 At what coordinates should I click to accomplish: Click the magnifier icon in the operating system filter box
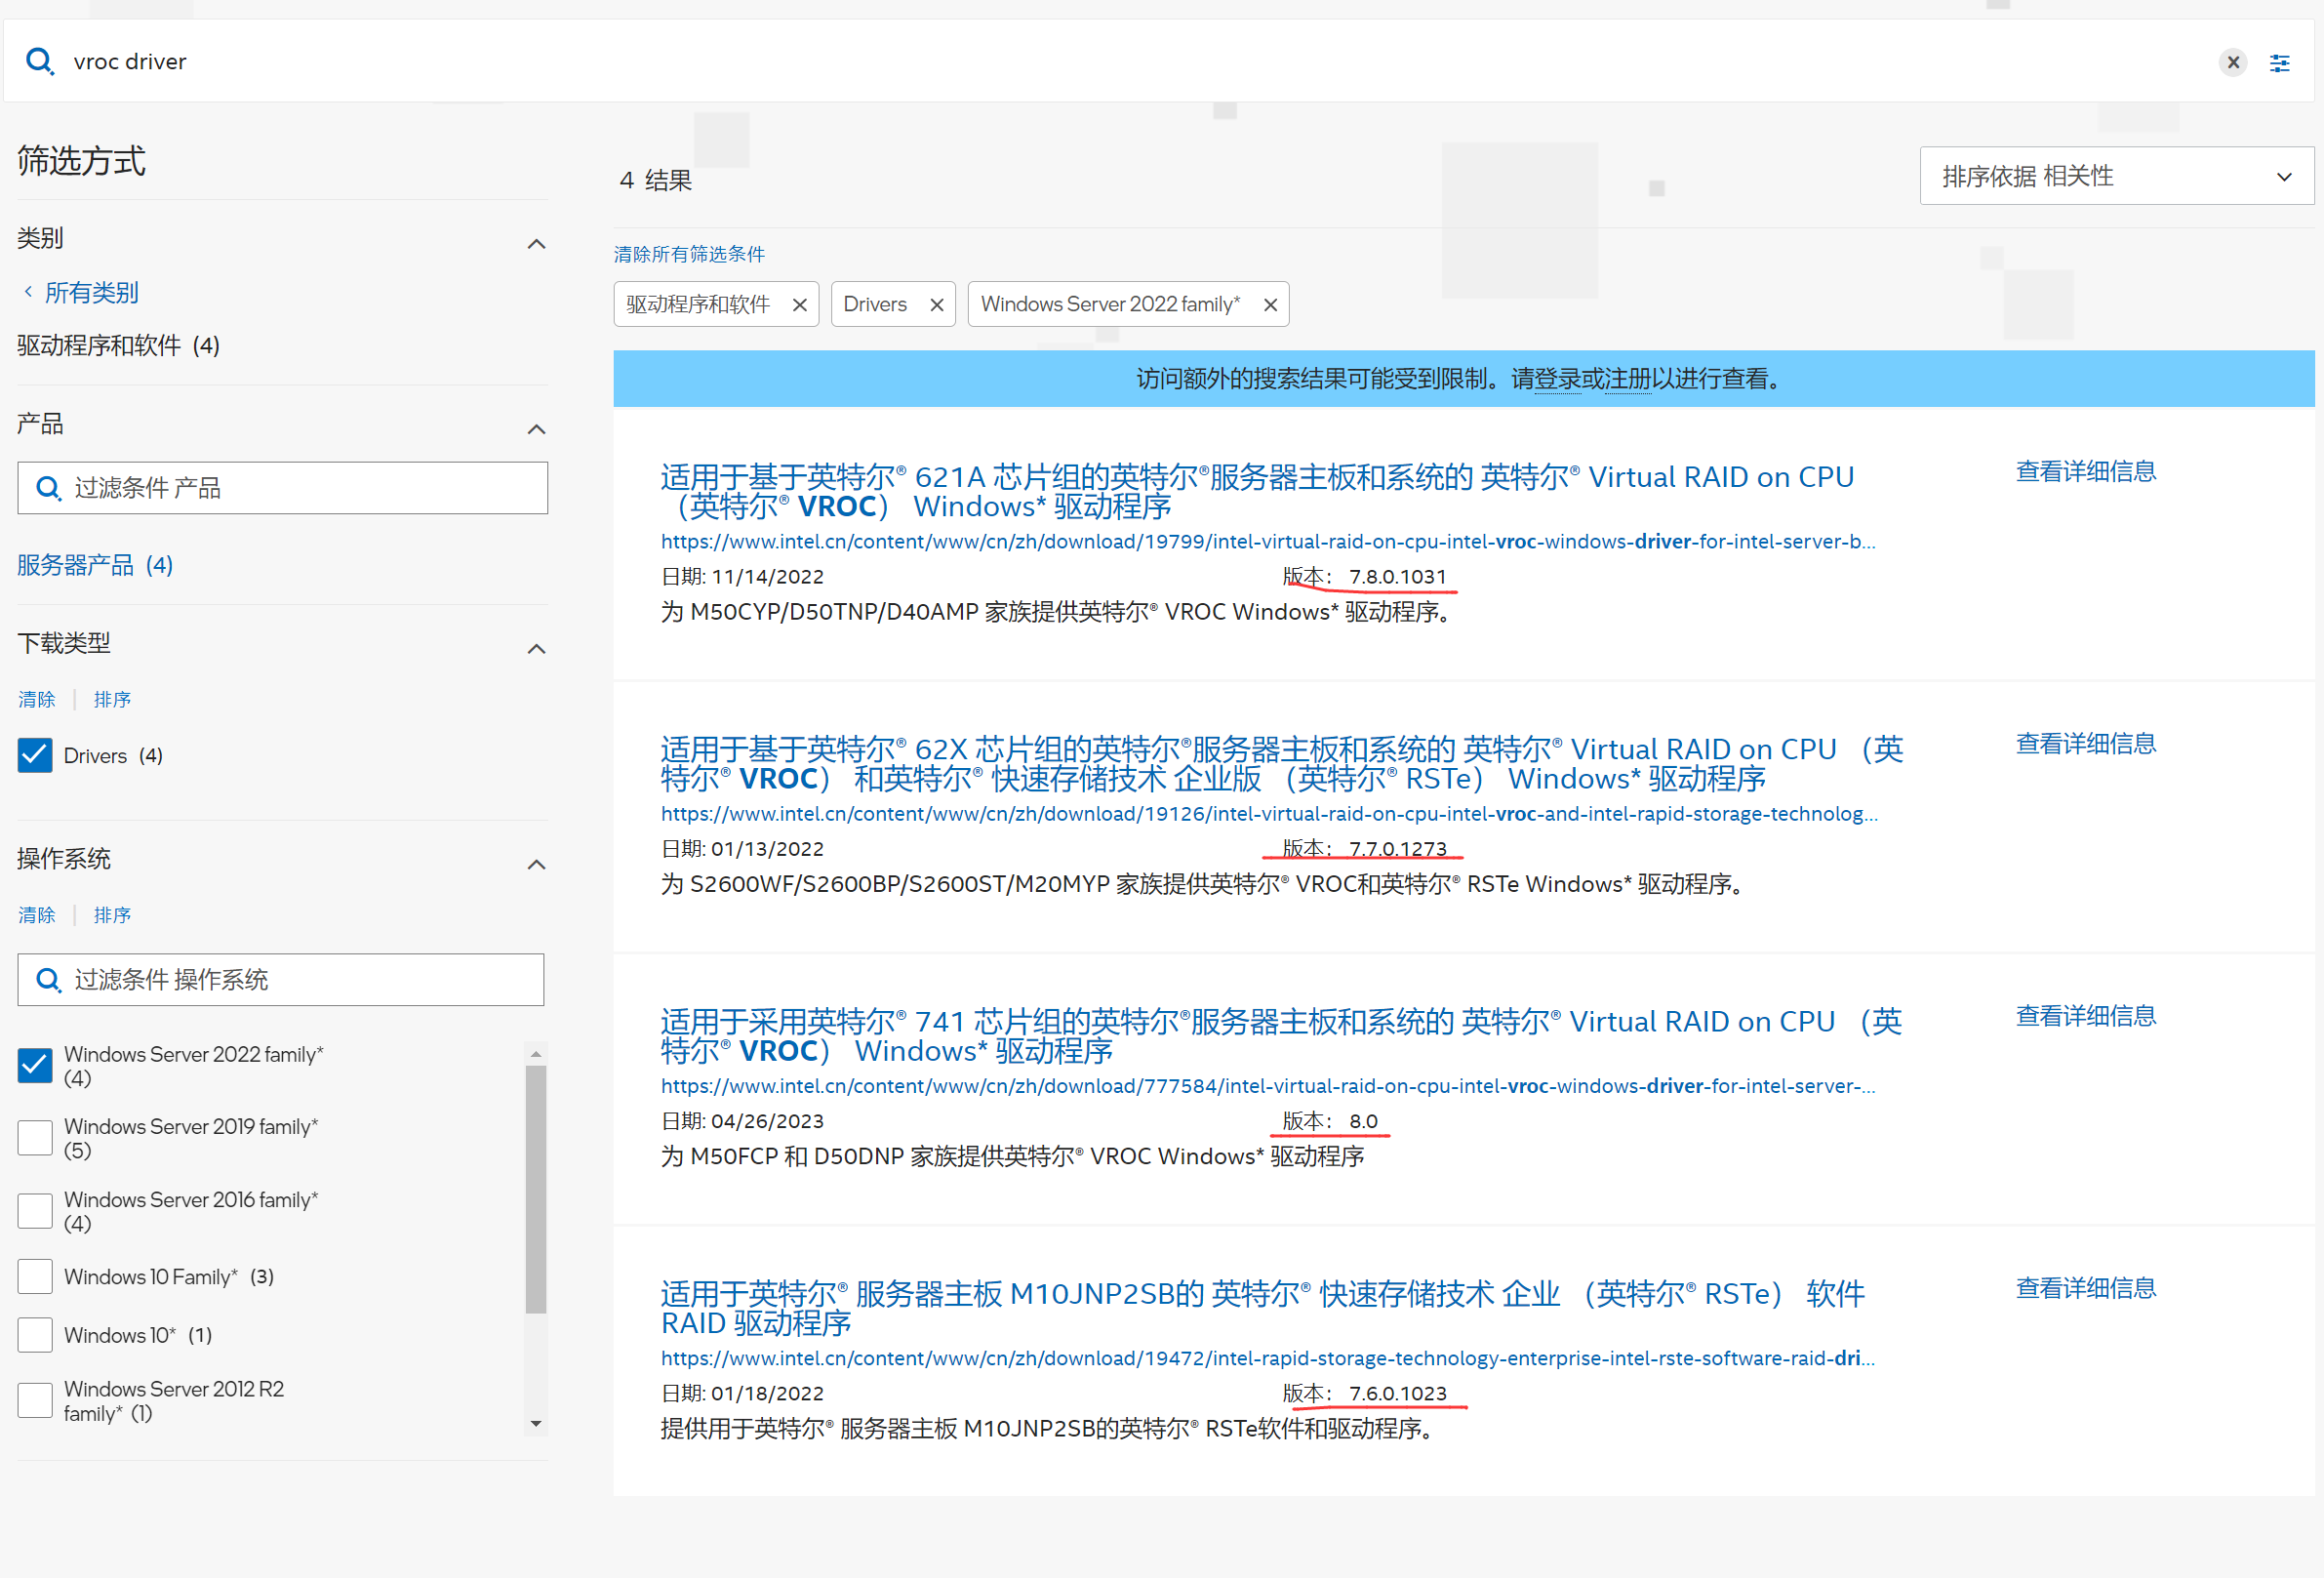pos(48,980)
